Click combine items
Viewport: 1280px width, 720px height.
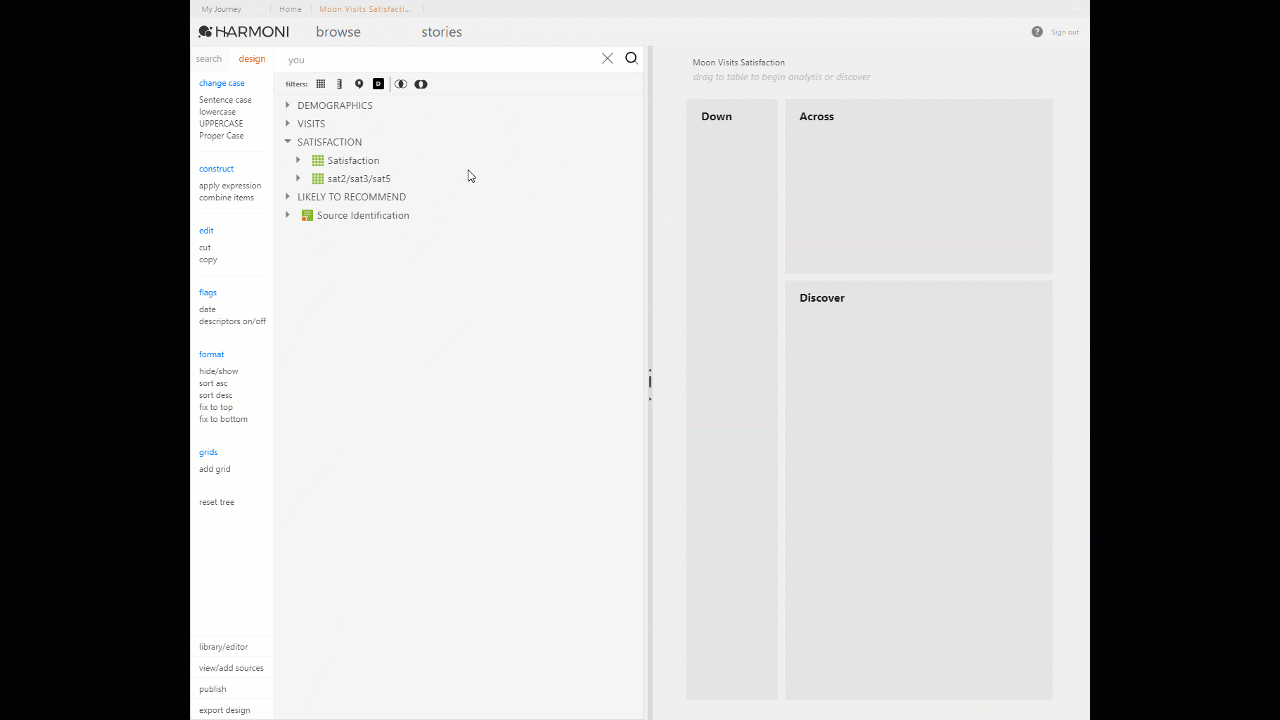(226, 198)
